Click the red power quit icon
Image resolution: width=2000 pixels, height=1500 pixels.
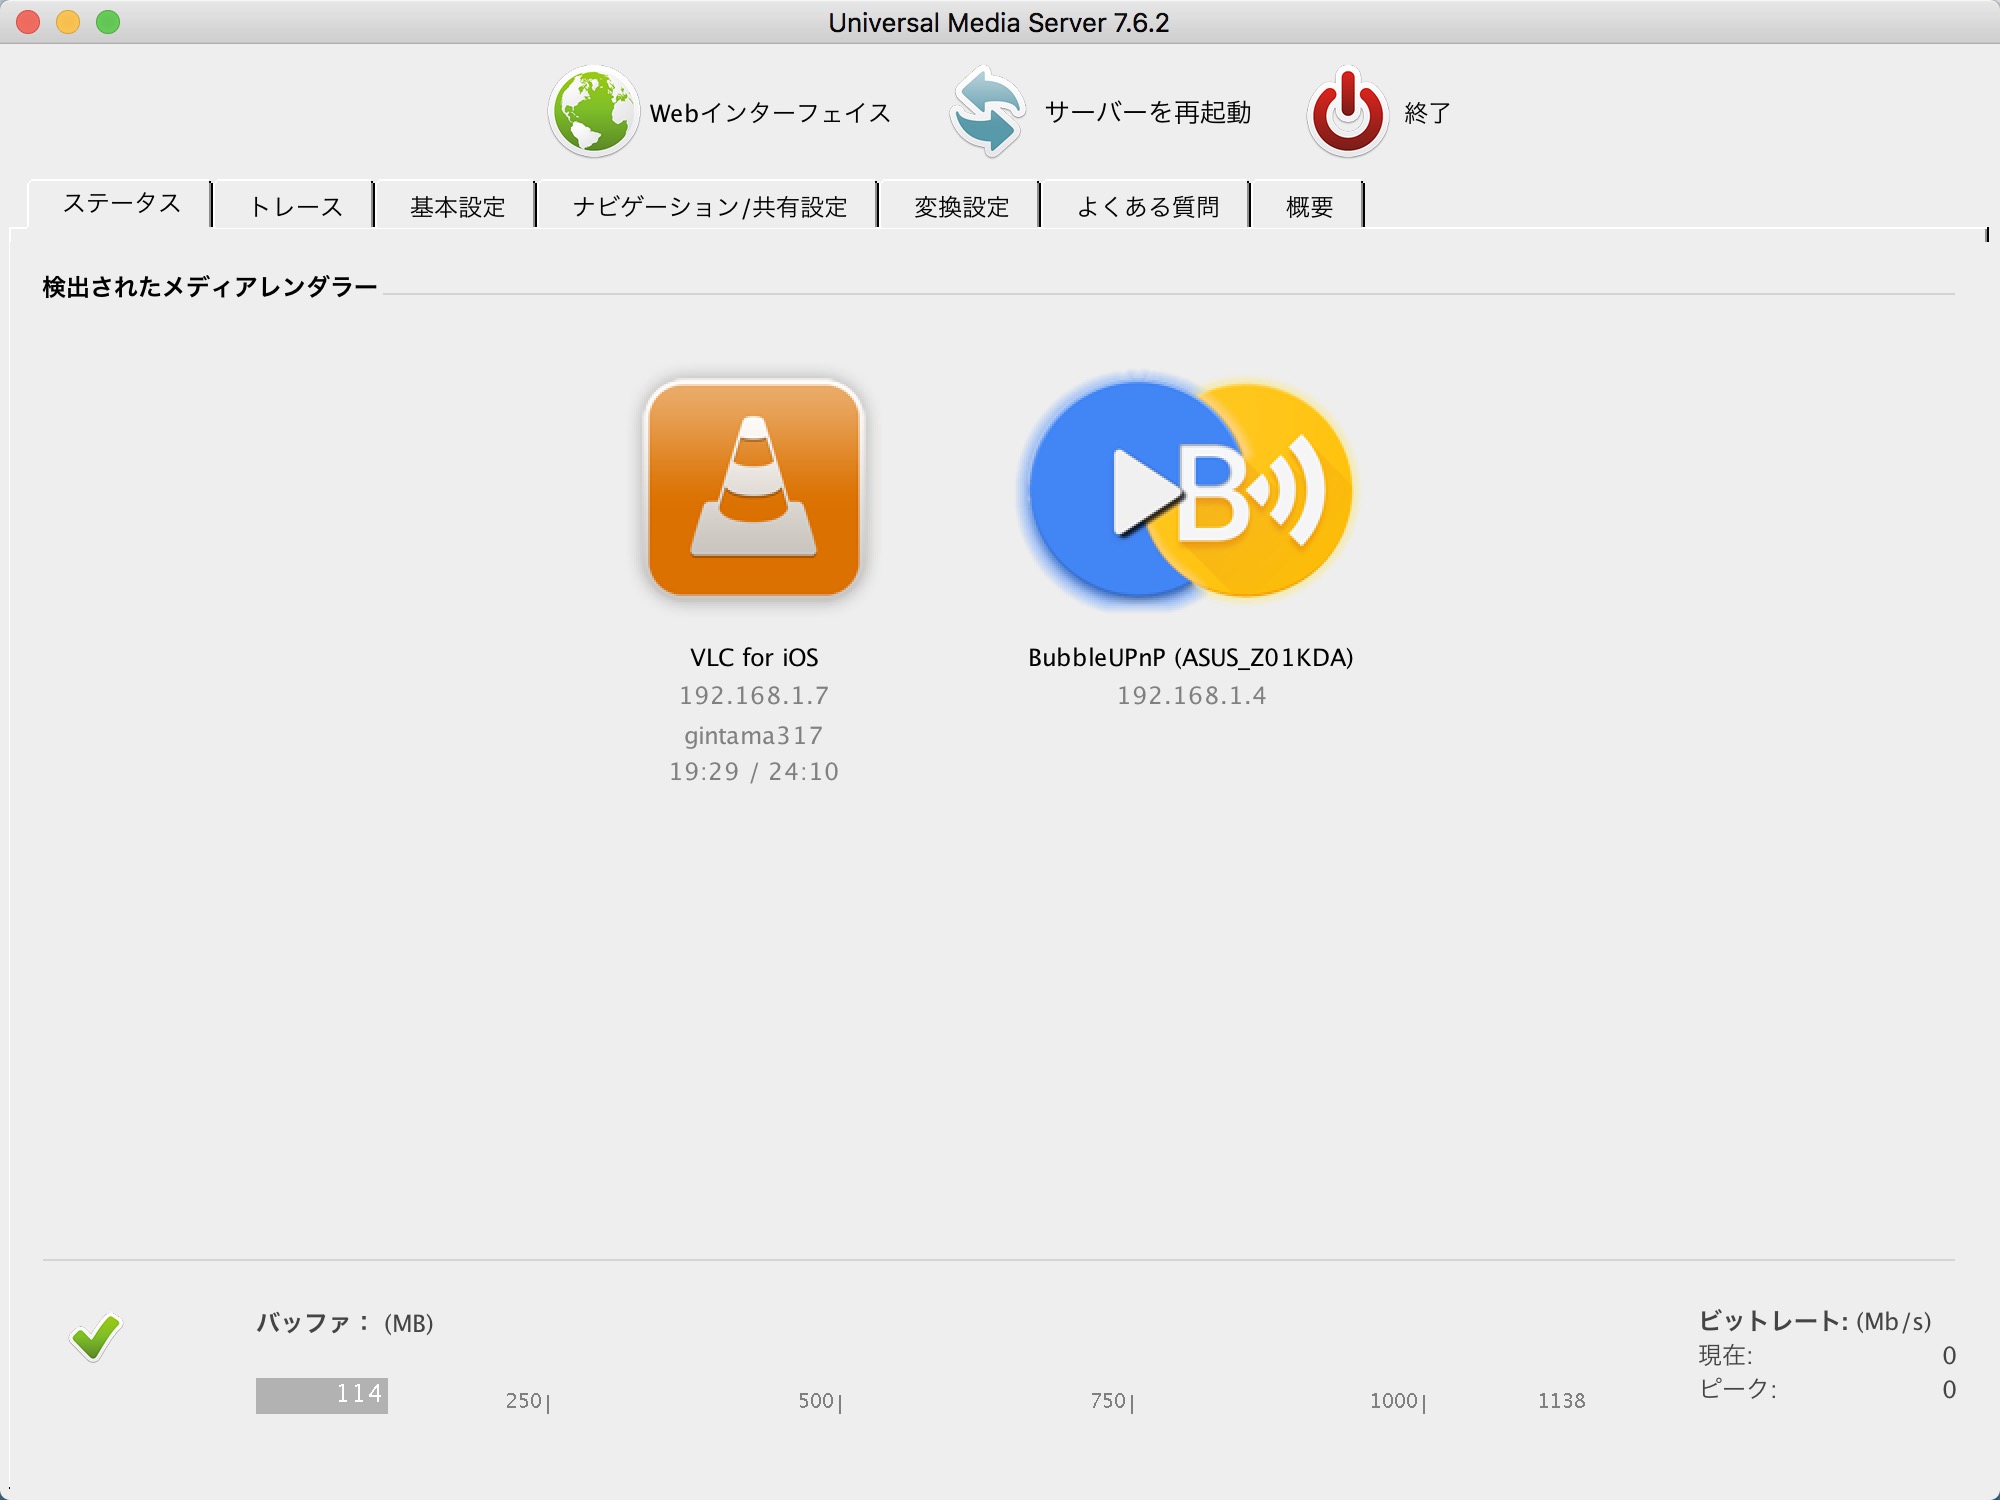[x=1348, y=112]
